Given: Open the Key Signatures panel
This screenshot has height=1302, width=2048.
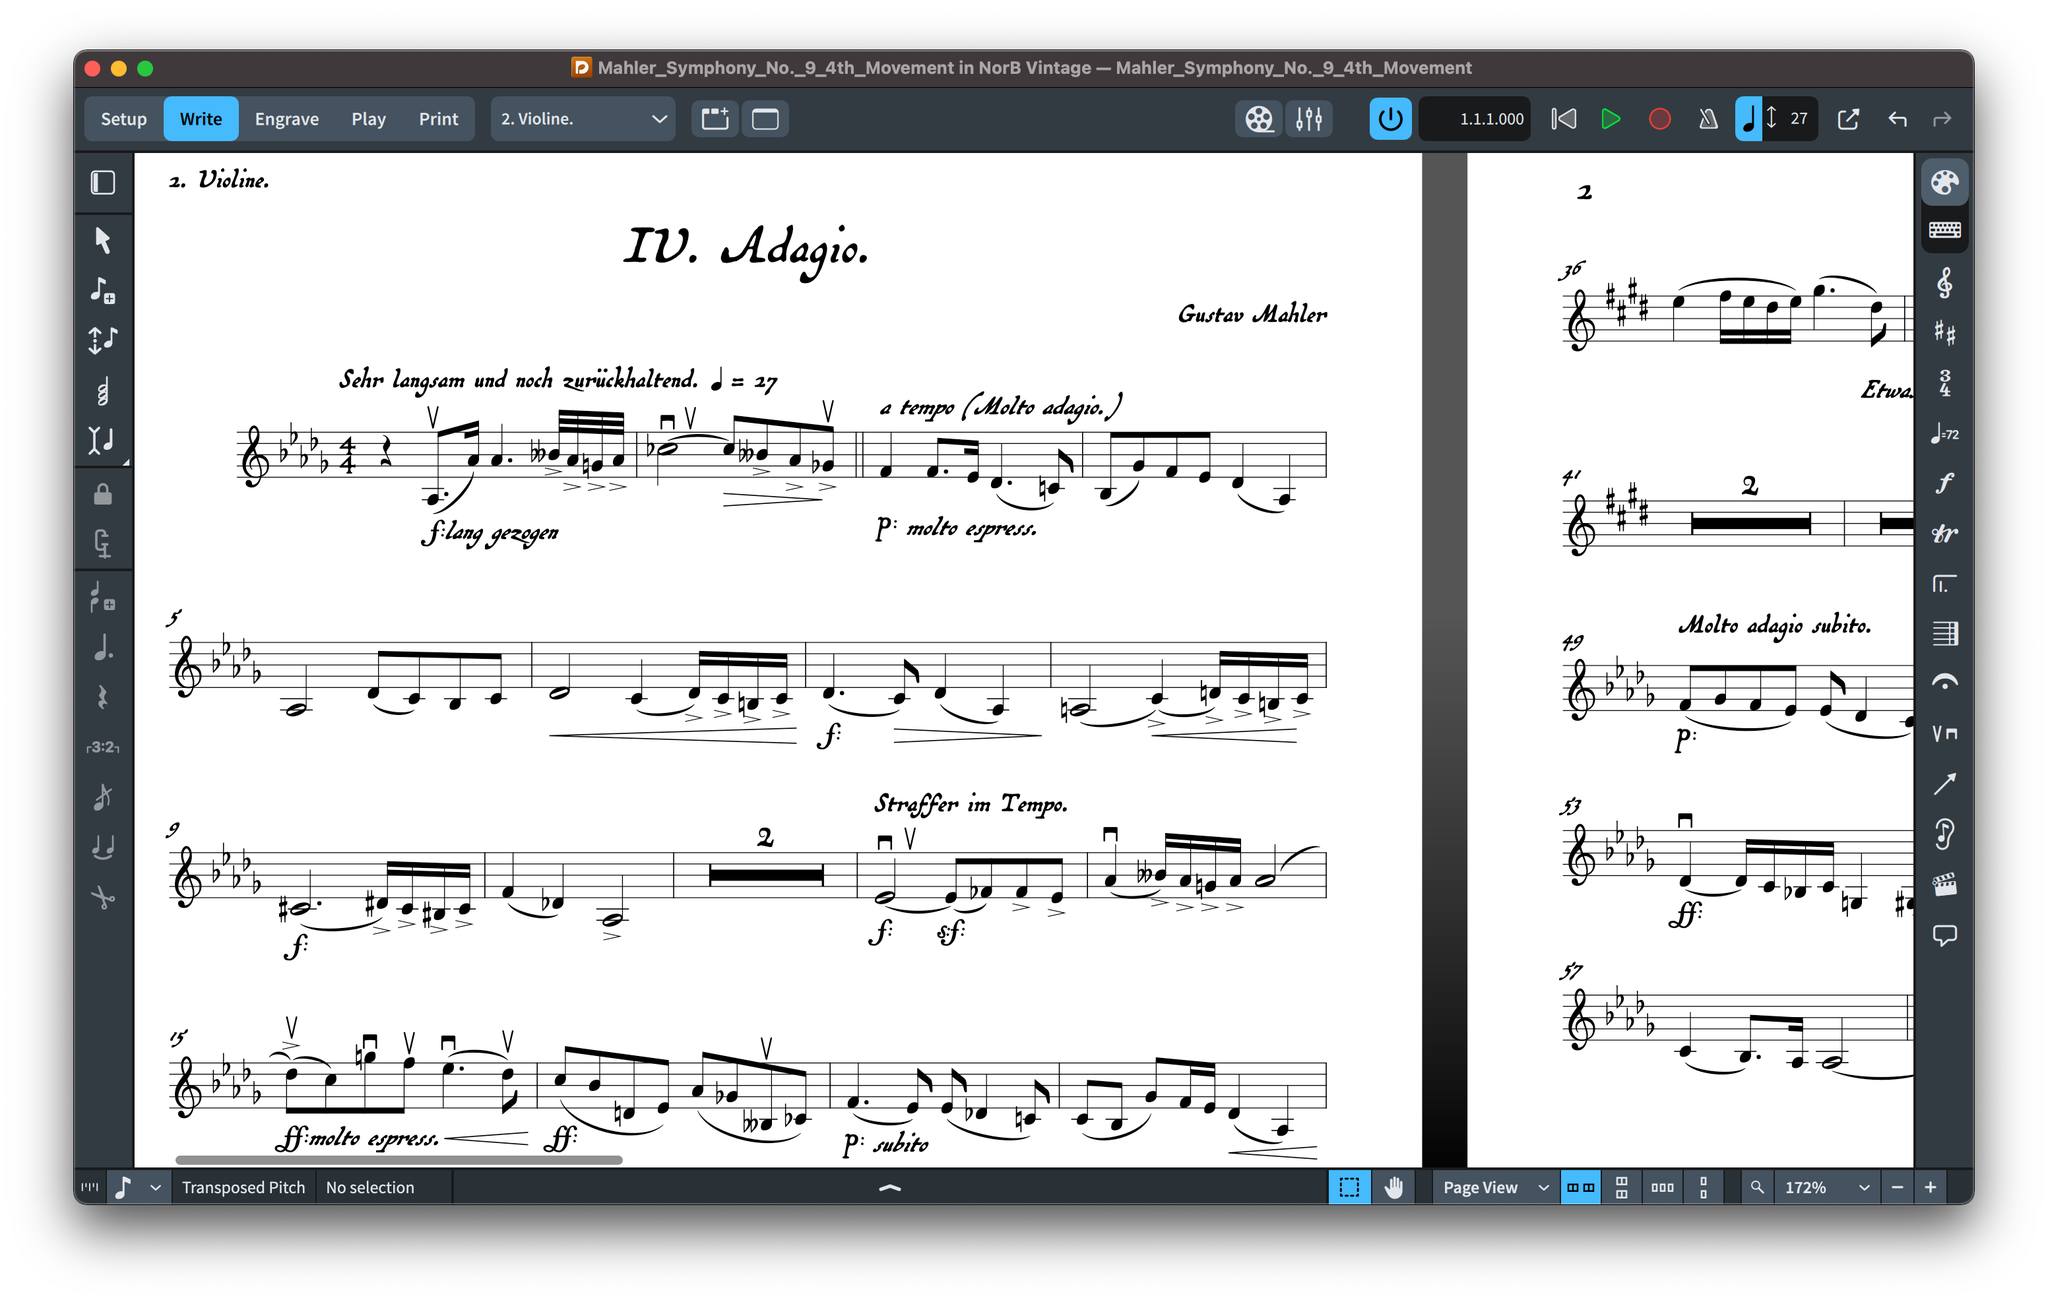Looking at the screenshot, I should (x=1944, y=333).
